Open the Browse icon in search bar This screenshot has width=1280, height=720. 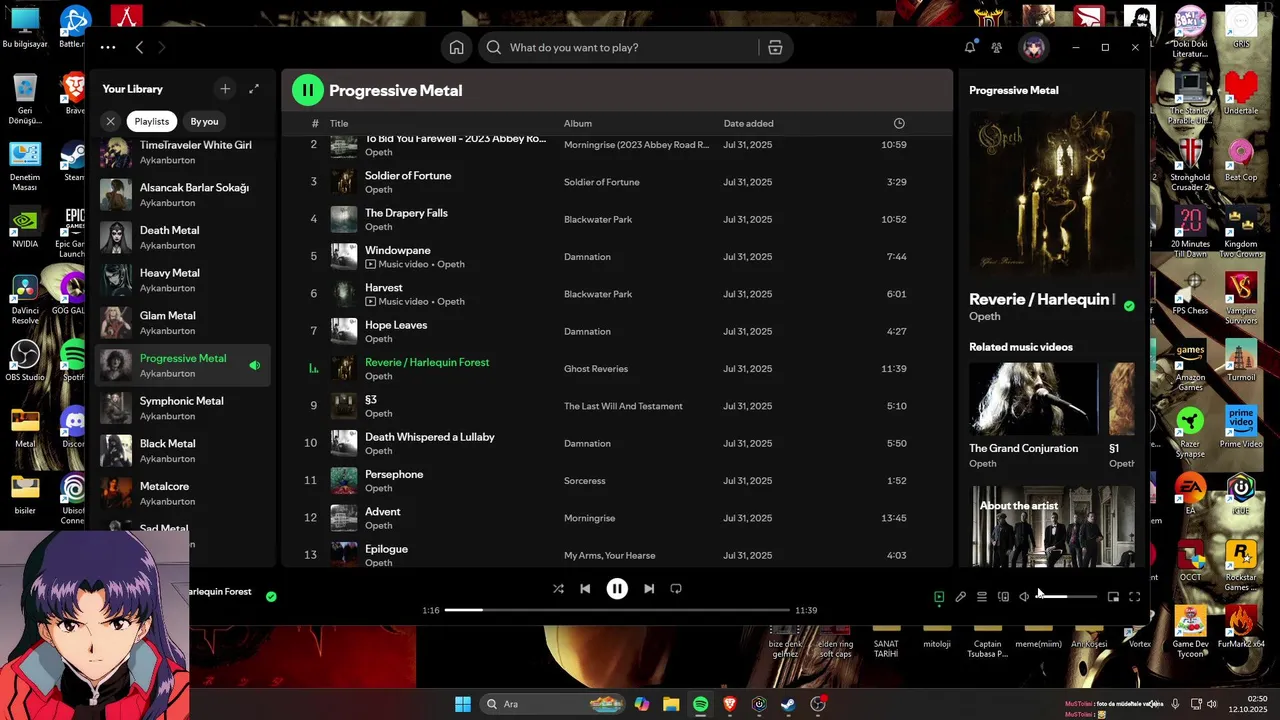point(775,47)
